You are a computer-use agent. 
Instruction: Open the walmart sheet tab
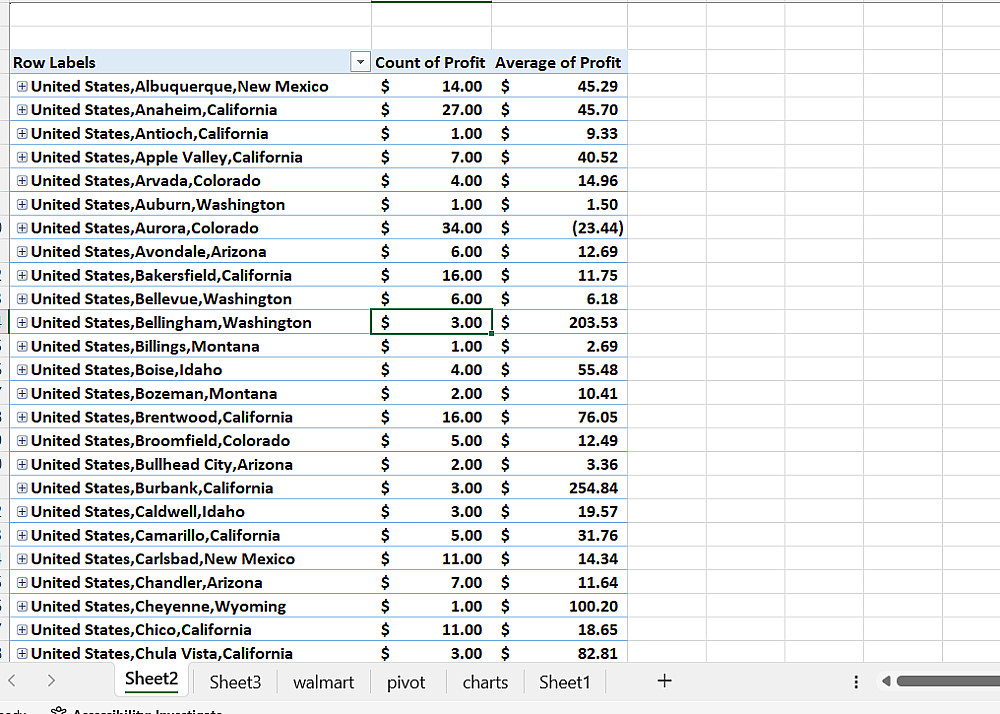coord(323,682)
